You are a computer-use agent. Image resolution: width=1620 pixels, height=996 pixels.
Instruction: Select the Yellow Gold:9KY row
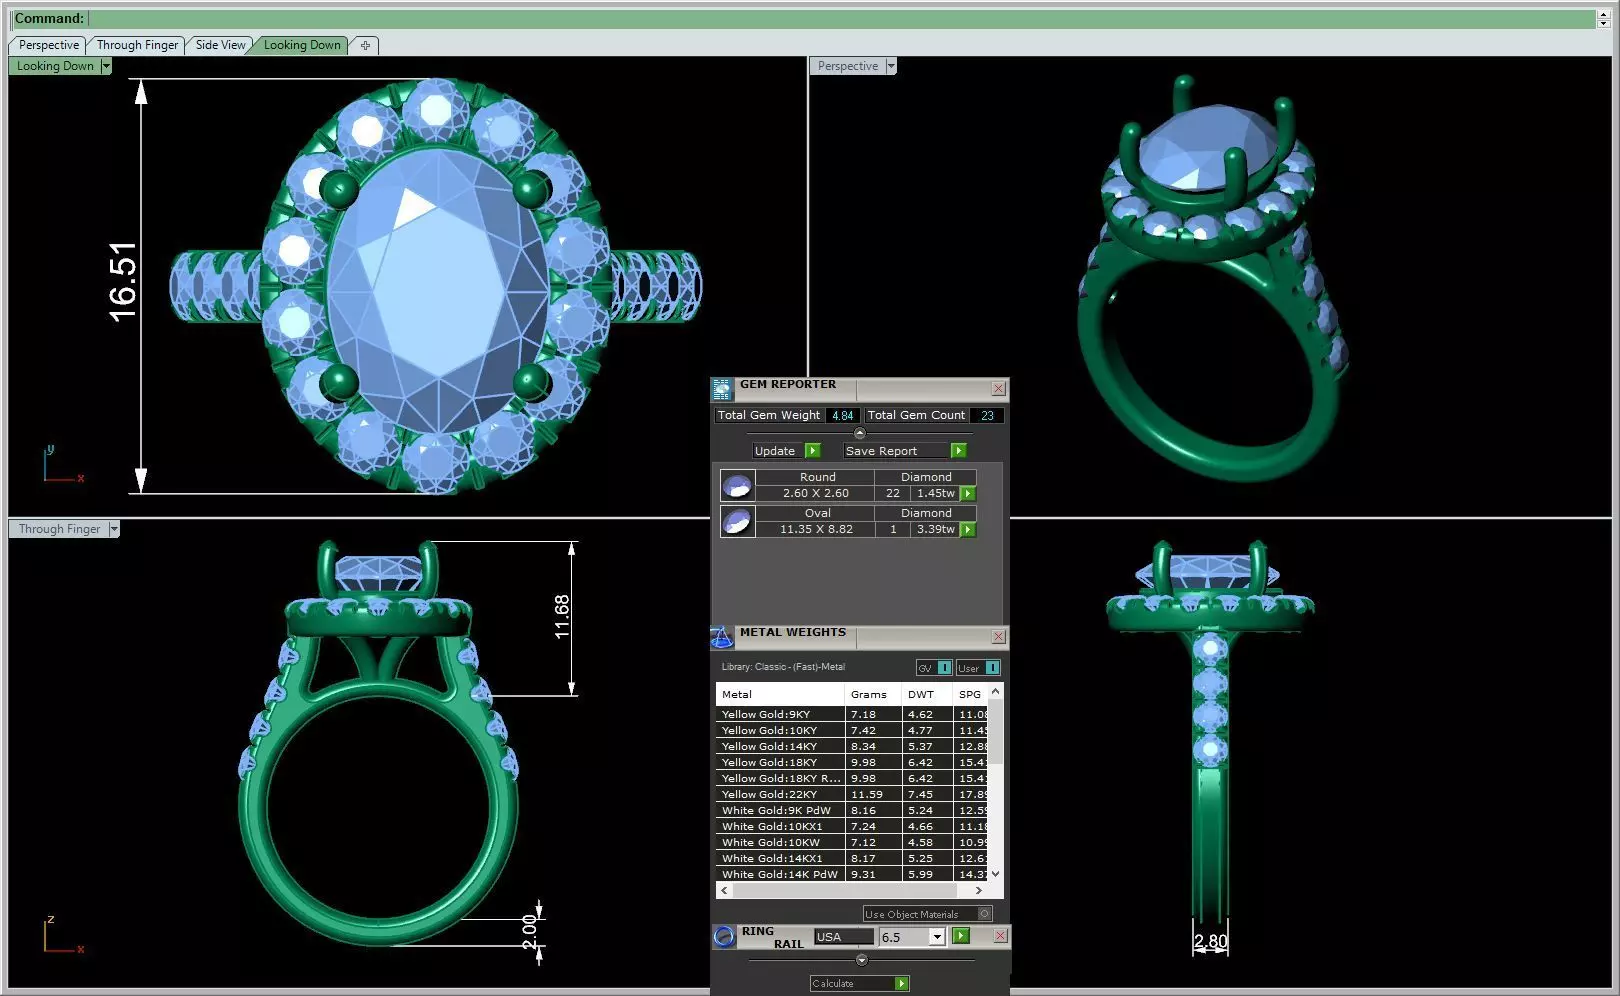pos(852,714)
